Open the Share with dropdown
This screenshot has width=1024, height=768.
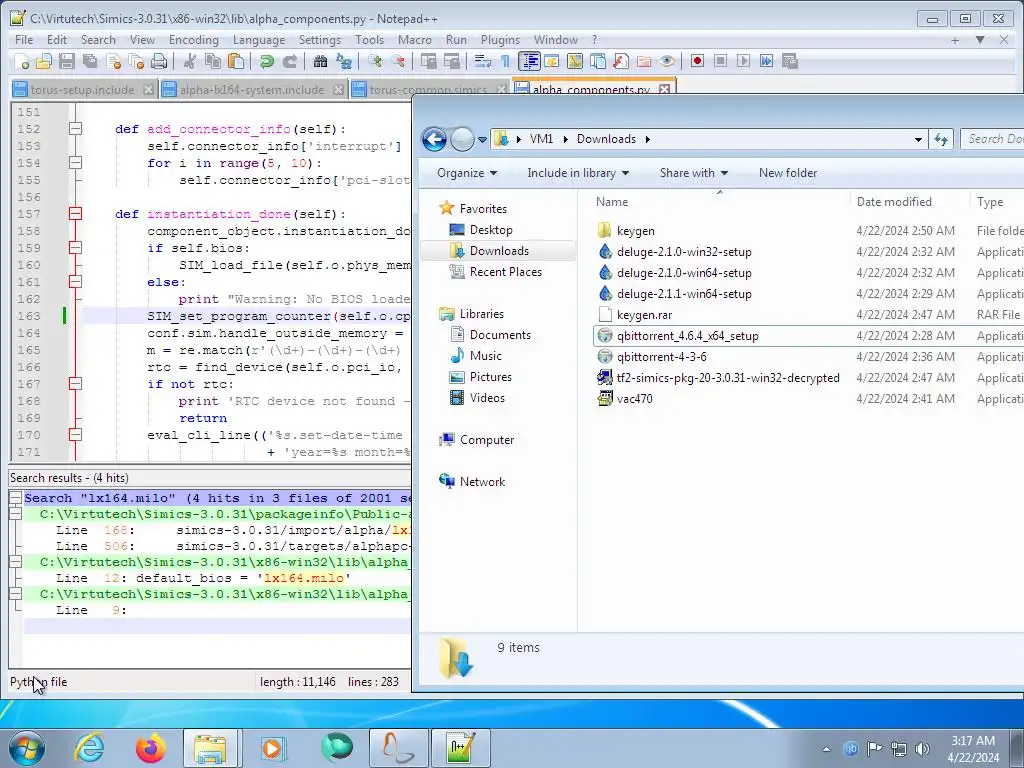coord(694,173)
